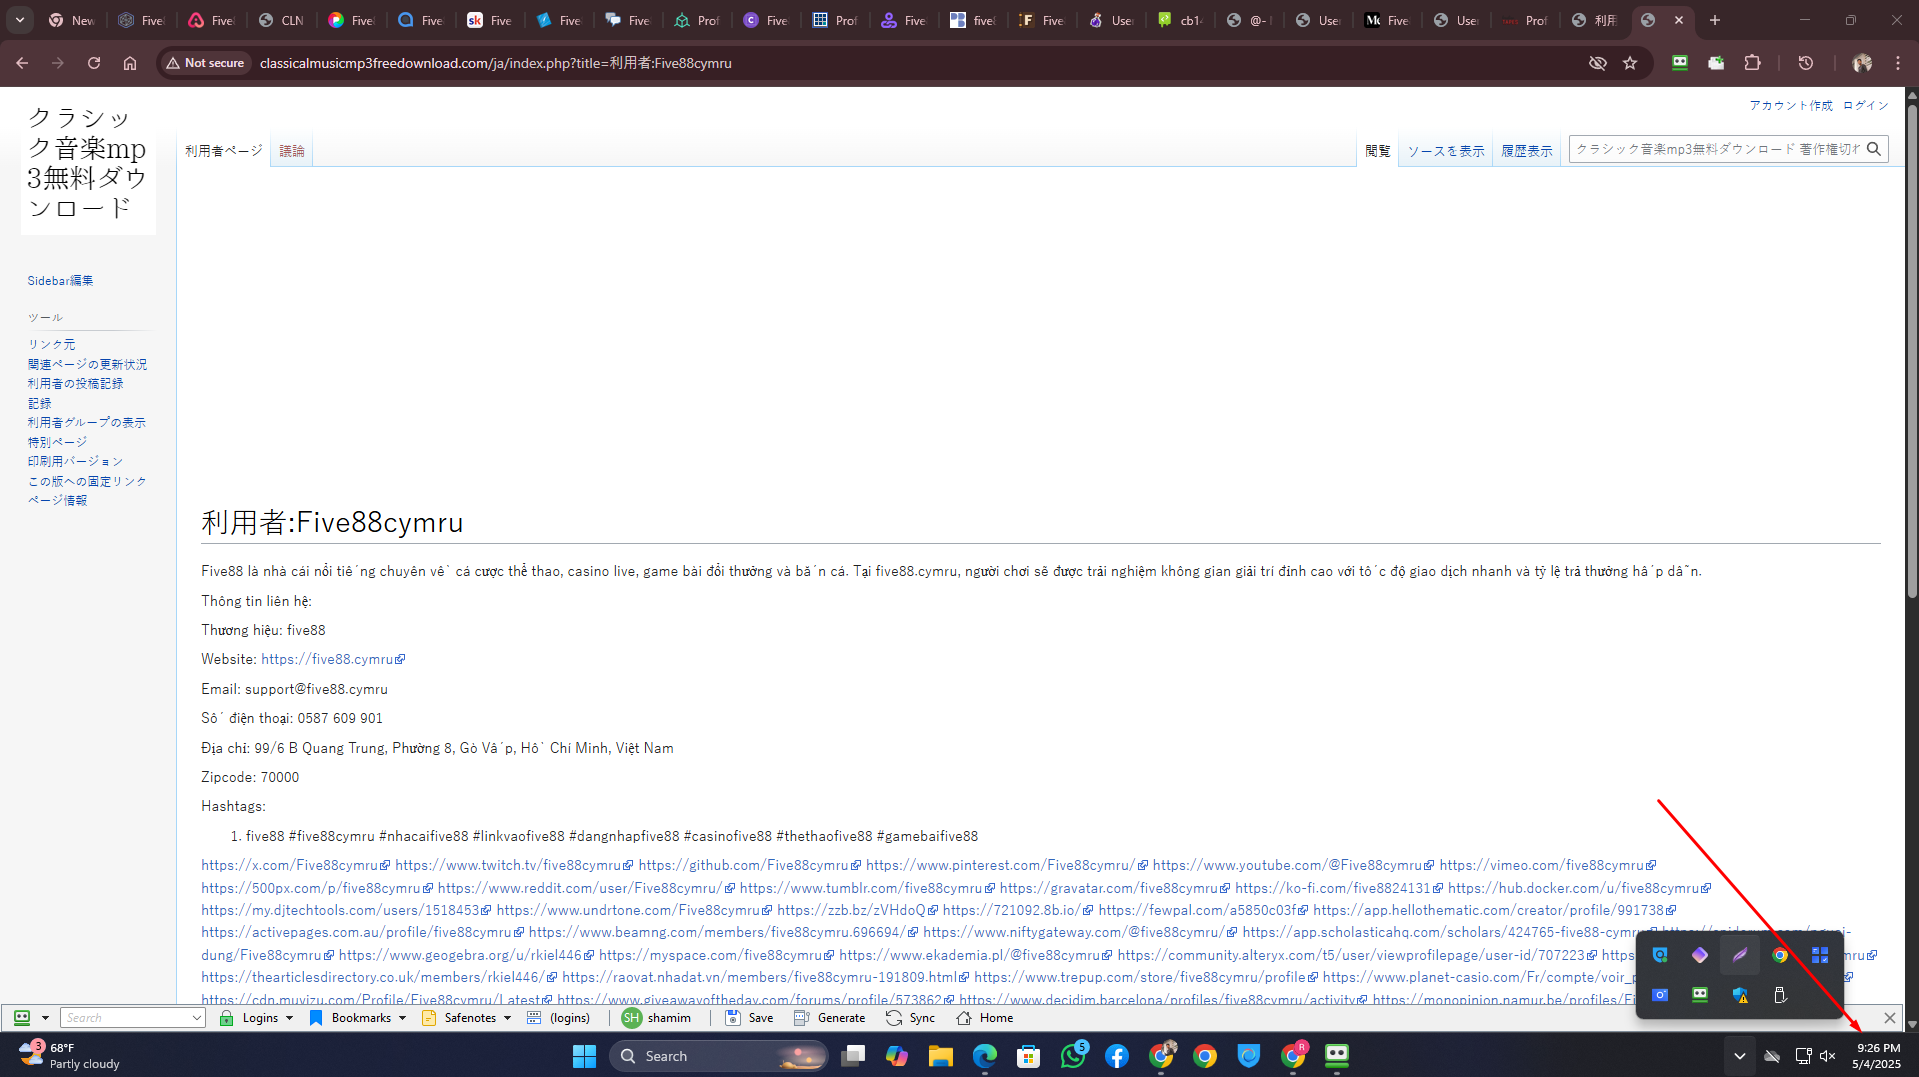Open the browser profile avatar

point(1862,63)
